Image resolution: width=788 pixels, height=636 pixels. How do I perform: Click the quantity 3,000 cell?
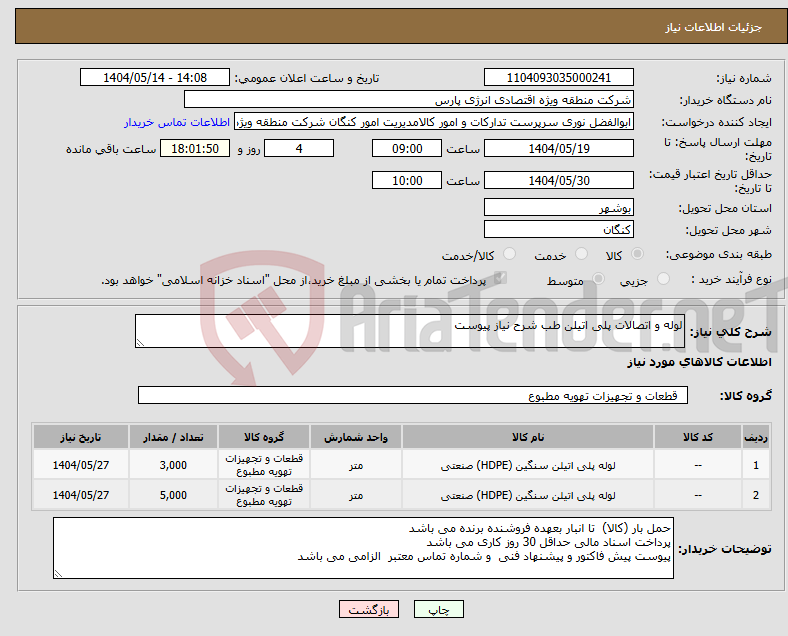tap(173, 465)
